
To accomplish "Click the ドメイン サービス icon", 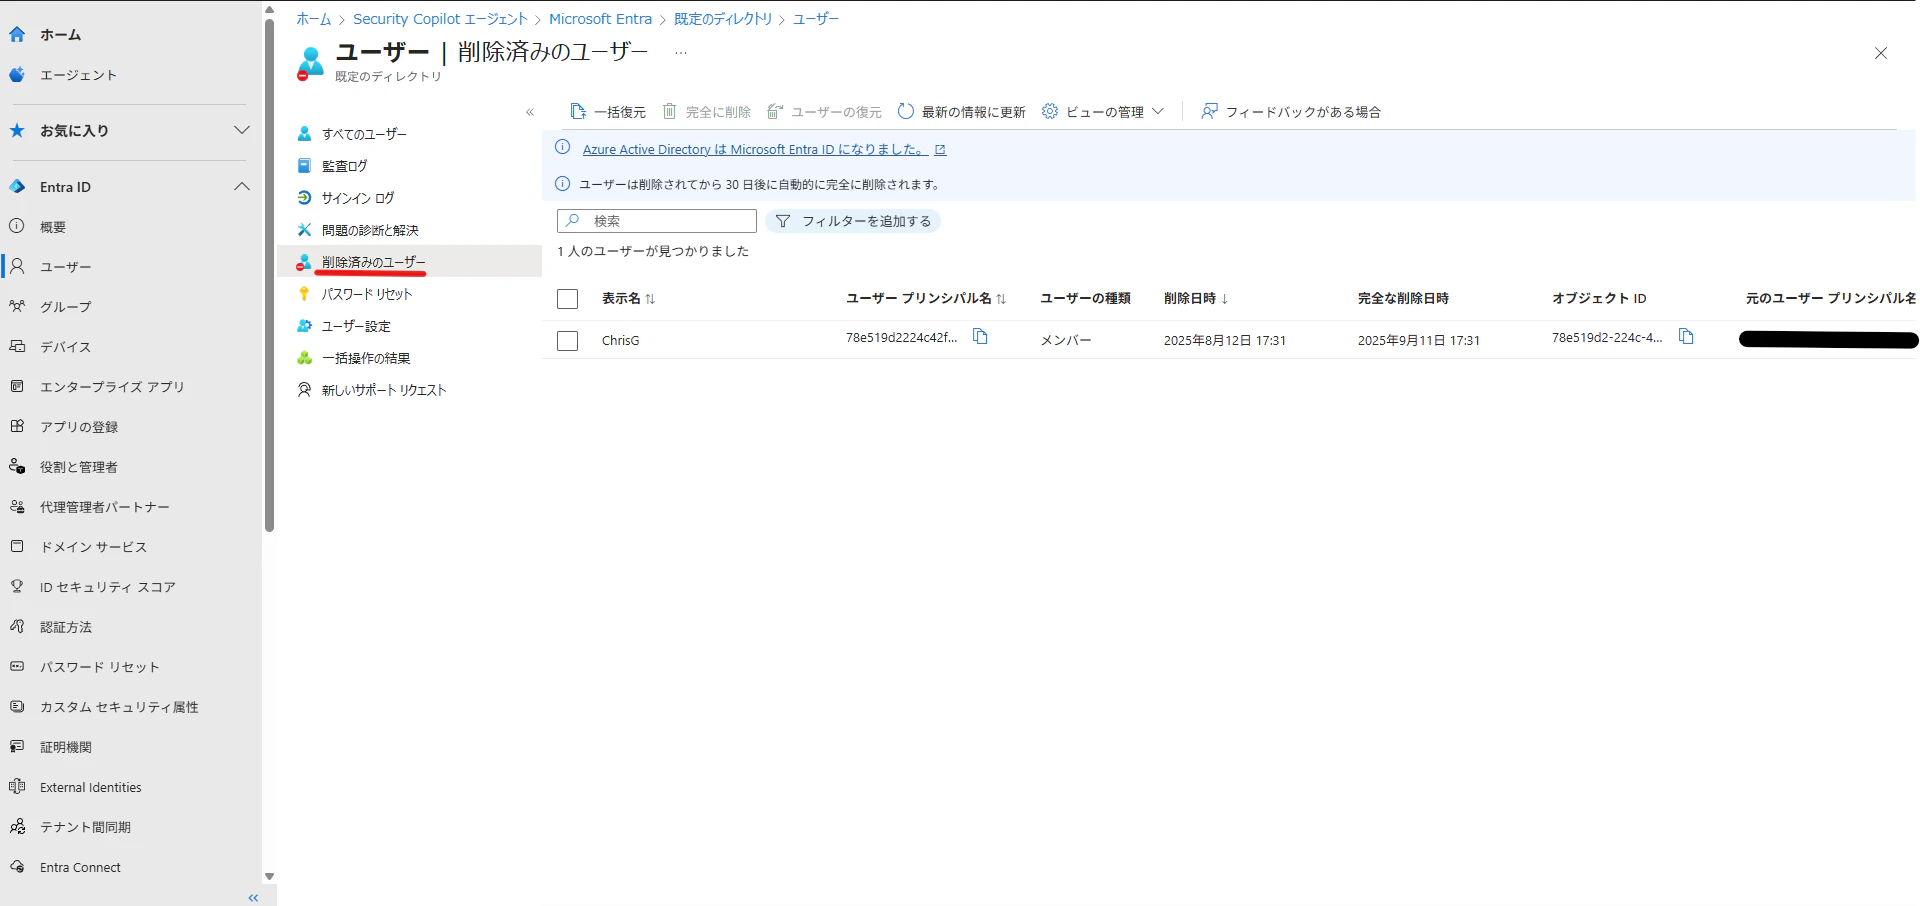I will click(17, 546).
